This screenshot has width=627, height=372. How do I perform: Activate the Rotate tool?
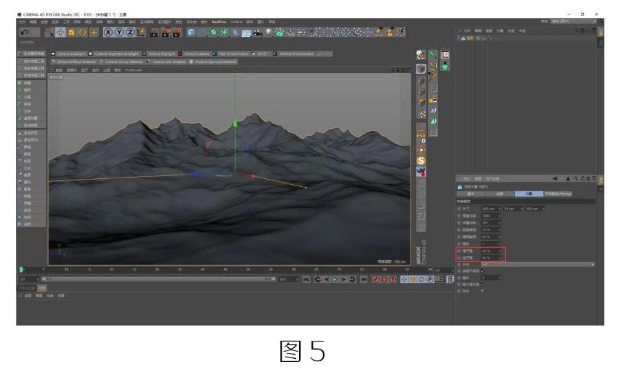click(x=83, y=32)
